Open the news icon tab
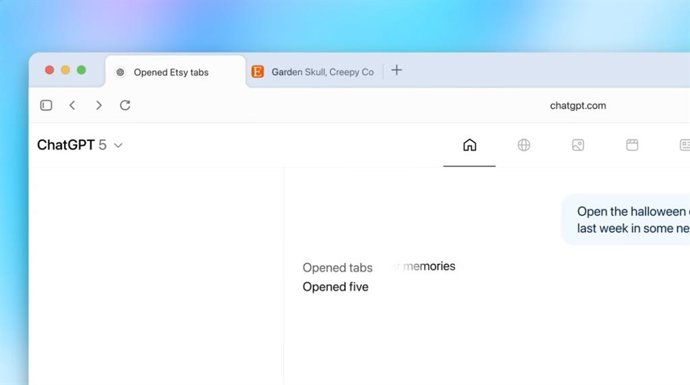The width and height of the screenshot is (690, 385). (x=685, y=145)
